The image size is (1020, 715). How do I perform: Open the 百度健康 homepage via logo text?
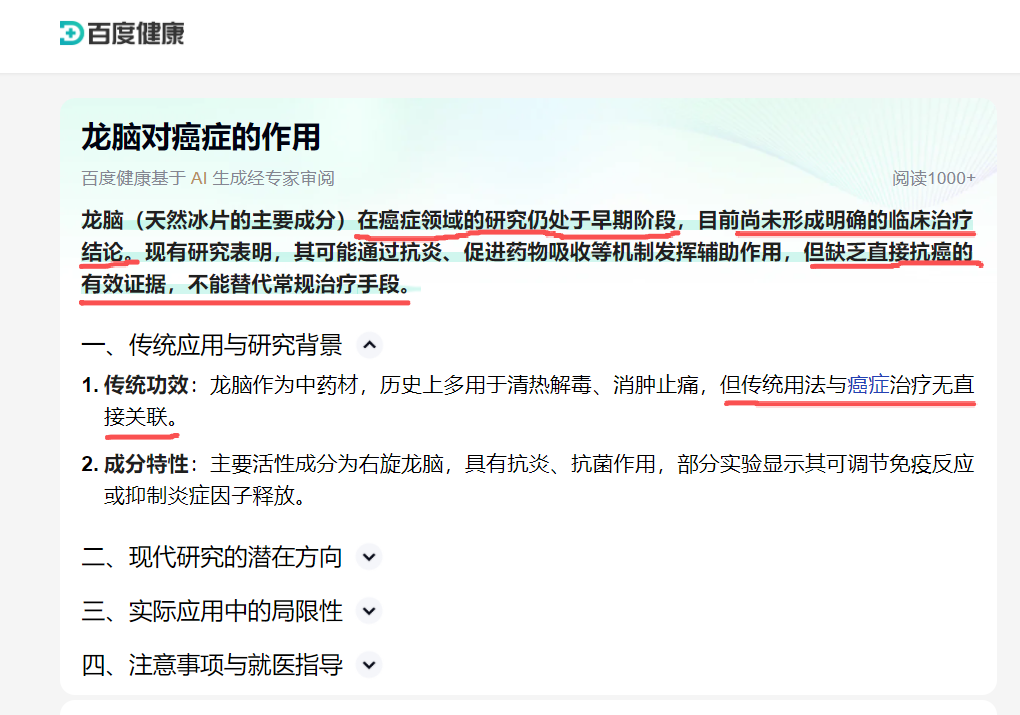point(136,33)
